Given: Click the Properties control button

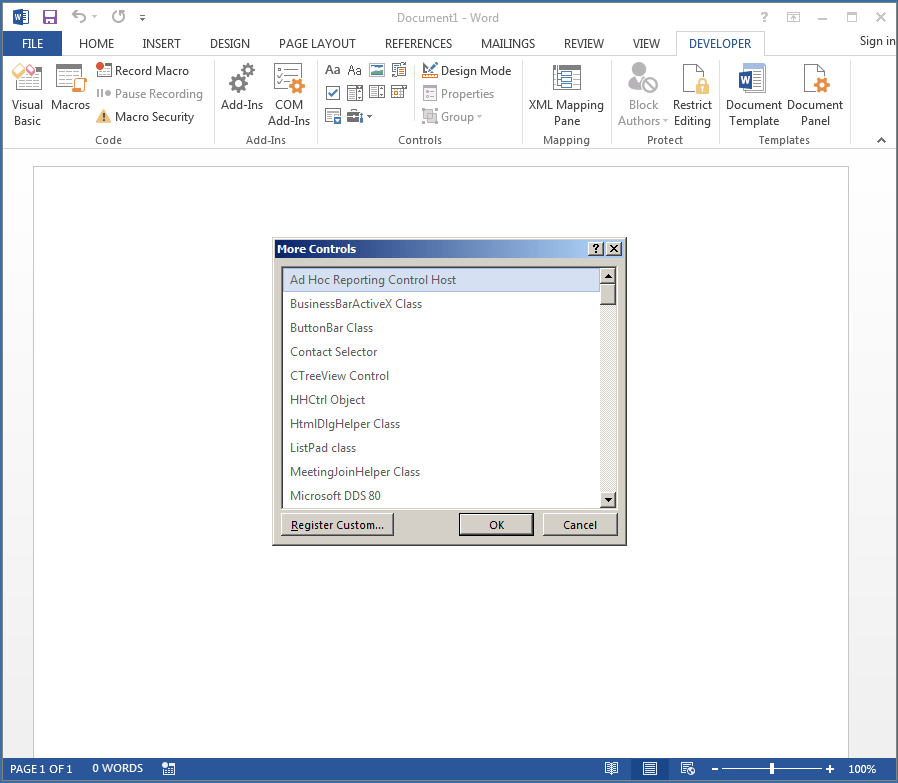Looking at the screenshot, I should pyautogui.click(x=458, y=93).
